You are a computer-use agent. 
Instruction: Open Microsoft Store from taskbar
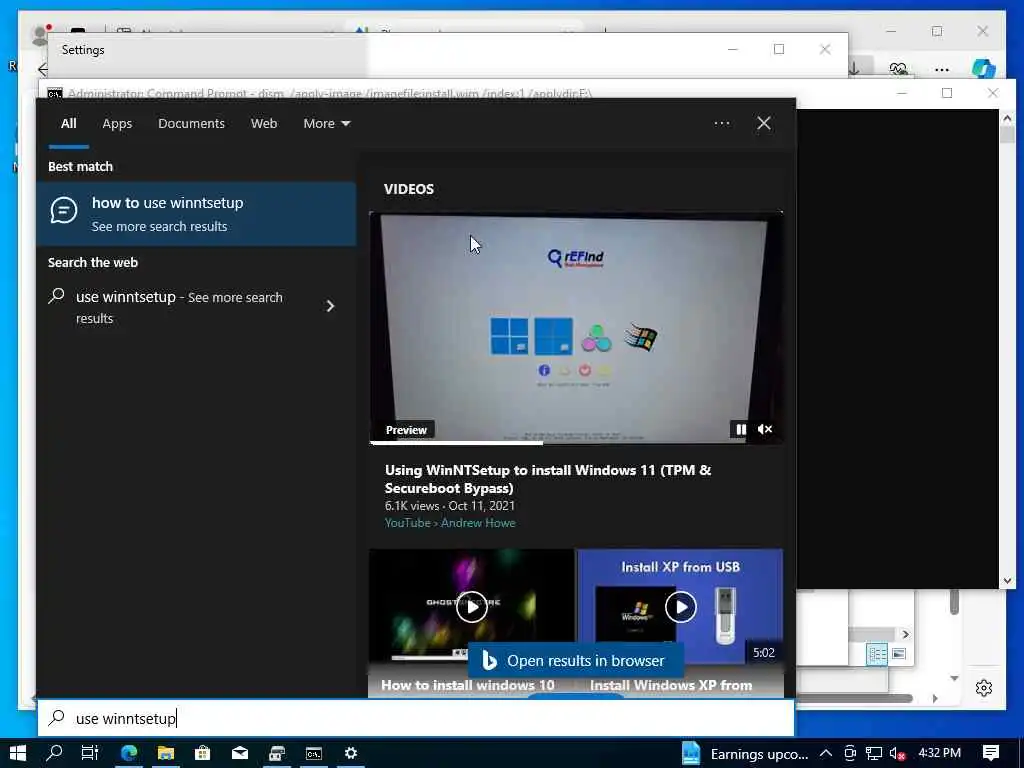(202, 754)
